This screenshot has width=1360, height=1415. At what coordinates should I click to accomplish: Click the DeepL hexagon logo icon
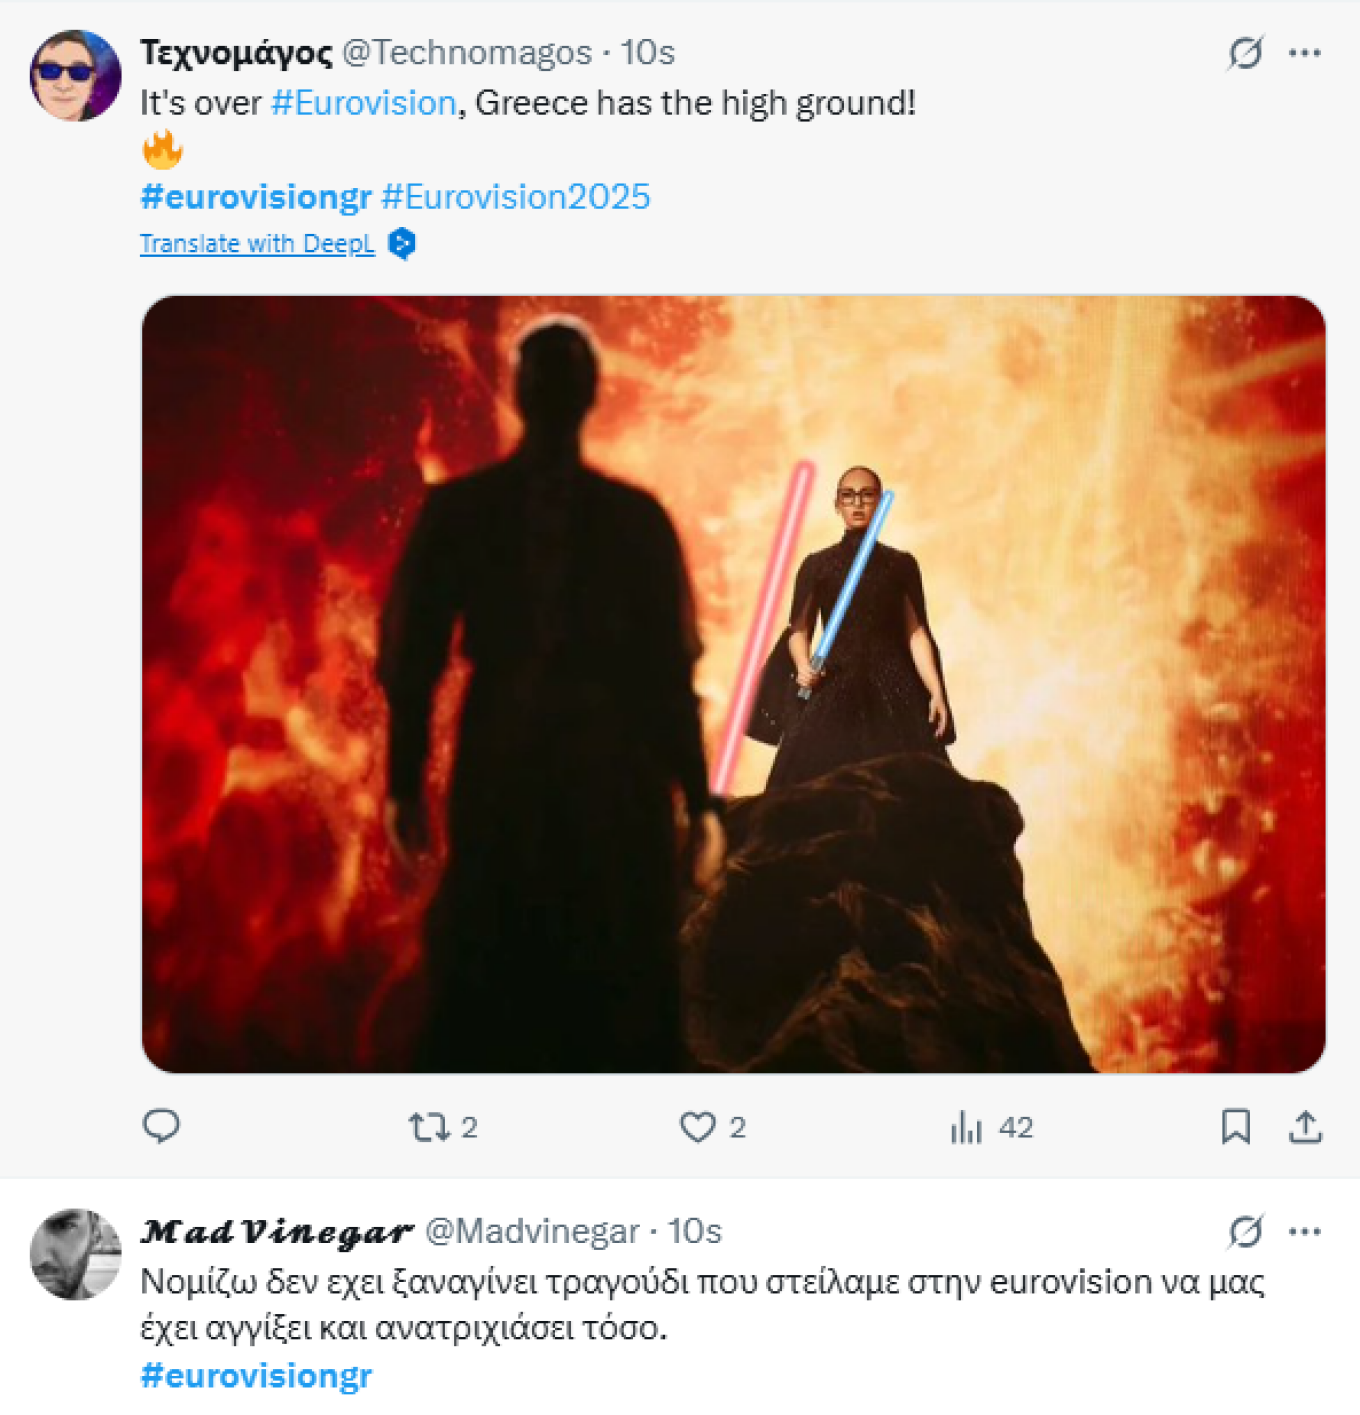(402, 244)
